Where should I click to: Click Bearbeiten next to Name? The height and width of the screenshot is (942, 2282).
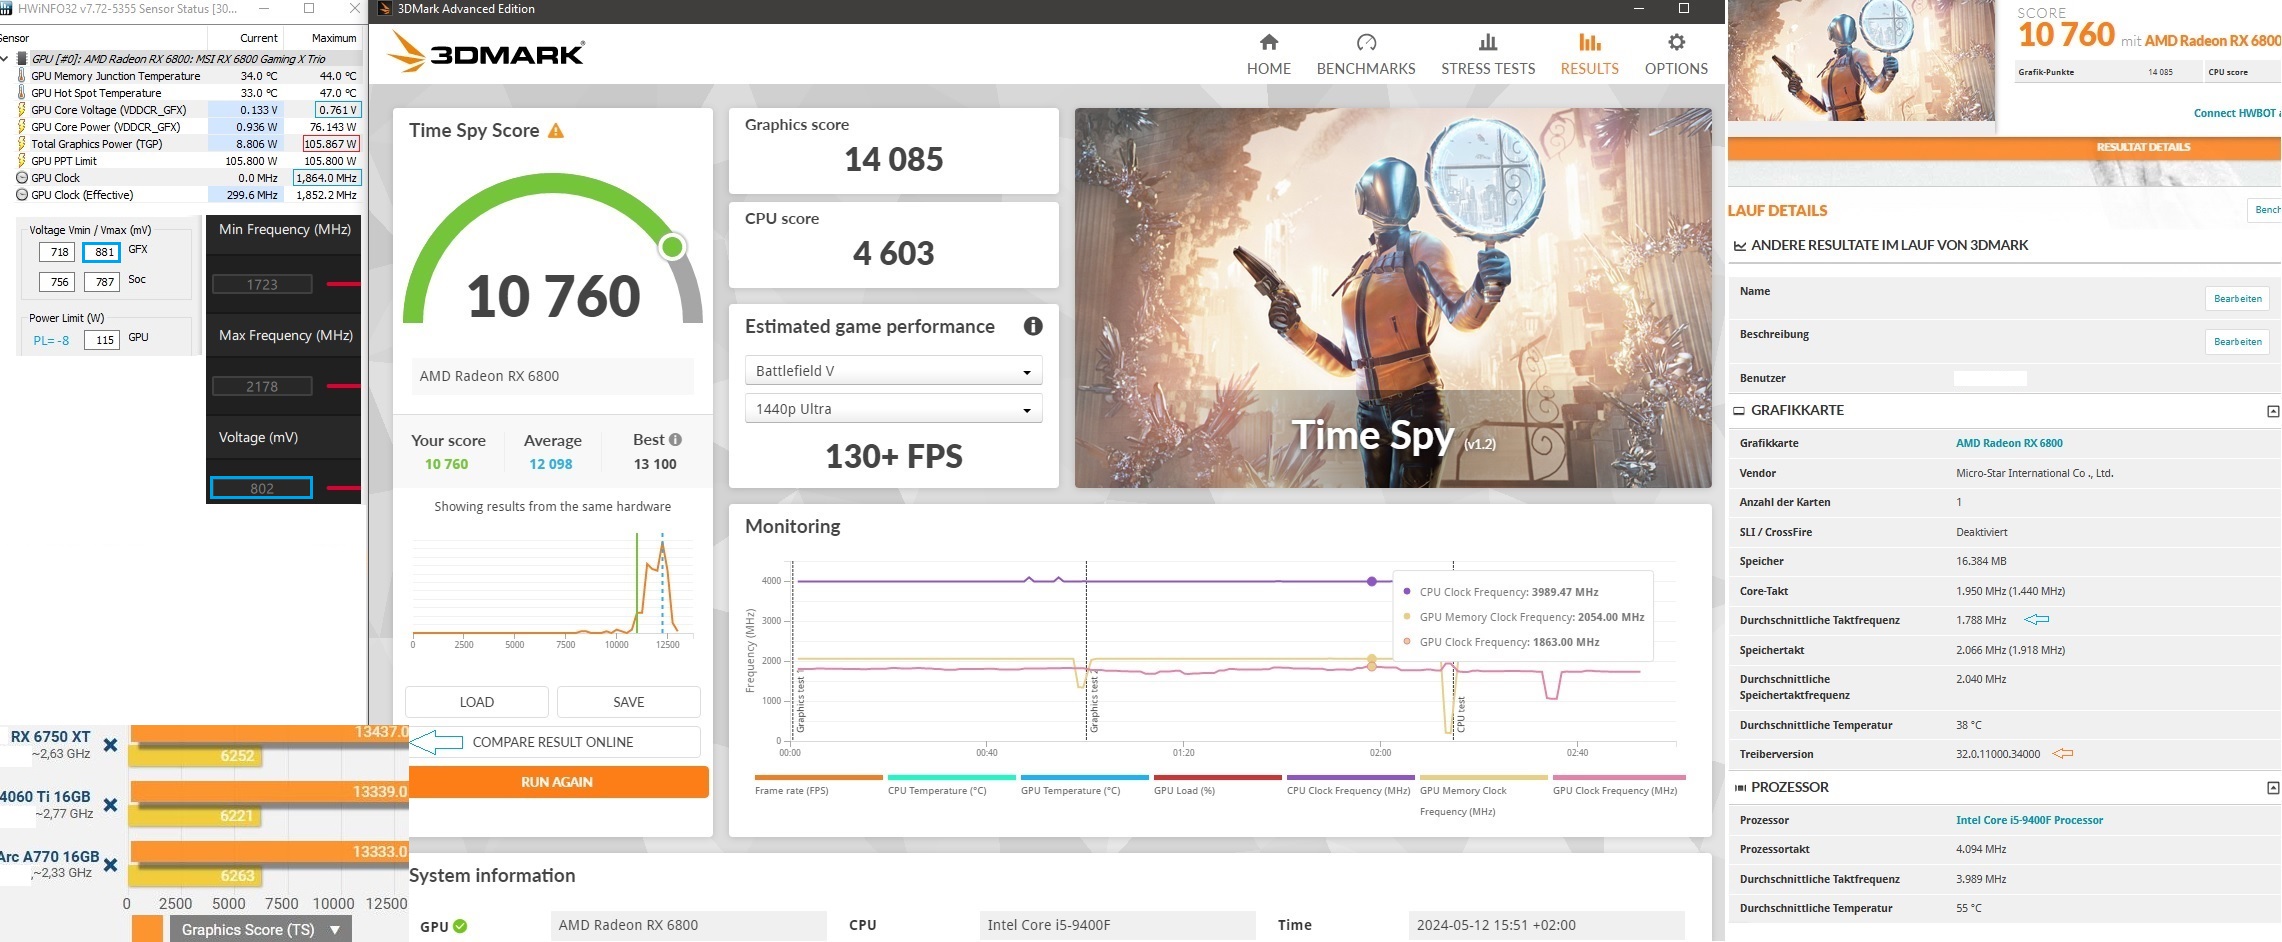pos(2237,298)
